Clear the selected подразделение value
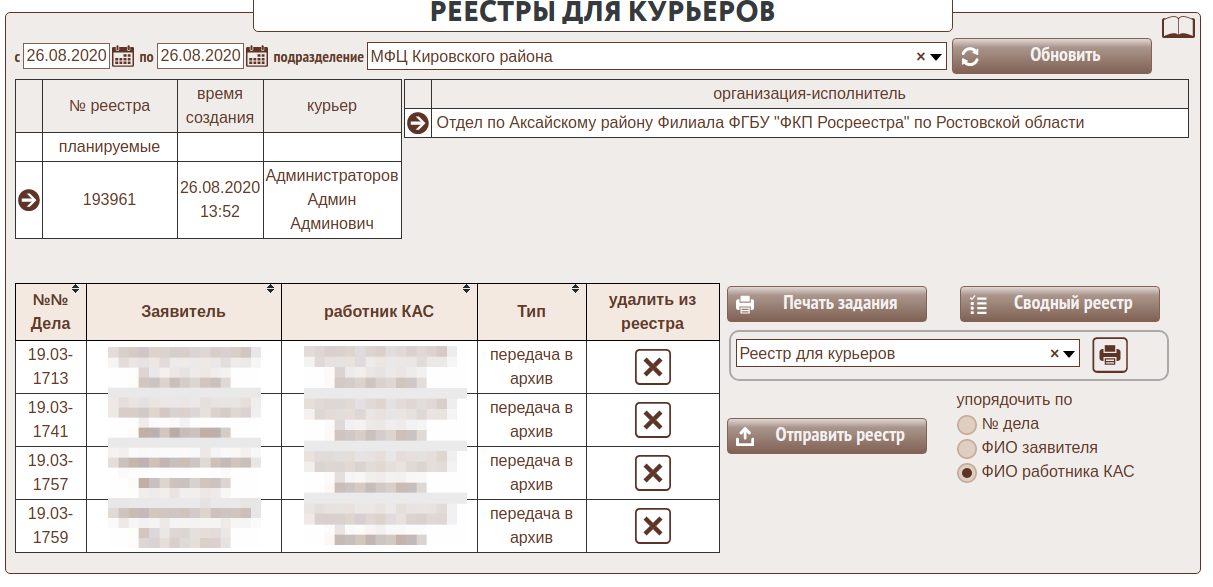 pyautogui.click(x=921, y=57)
